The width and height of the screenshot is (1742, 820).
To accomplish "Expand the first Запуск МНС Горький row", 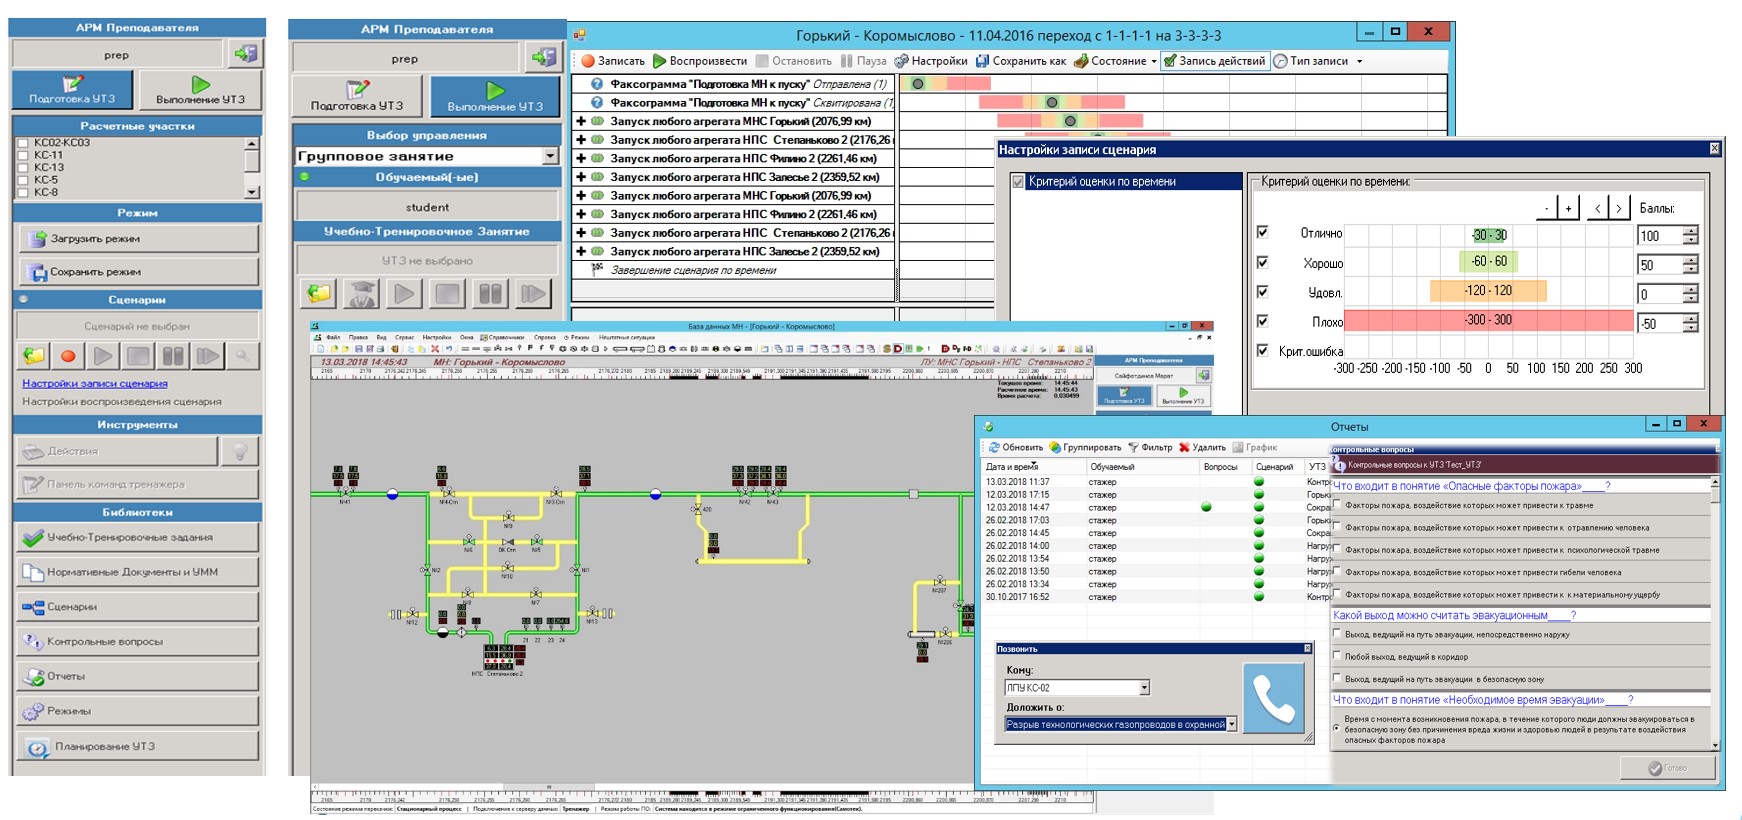I will pyautogui.click(x=580, y=121).
